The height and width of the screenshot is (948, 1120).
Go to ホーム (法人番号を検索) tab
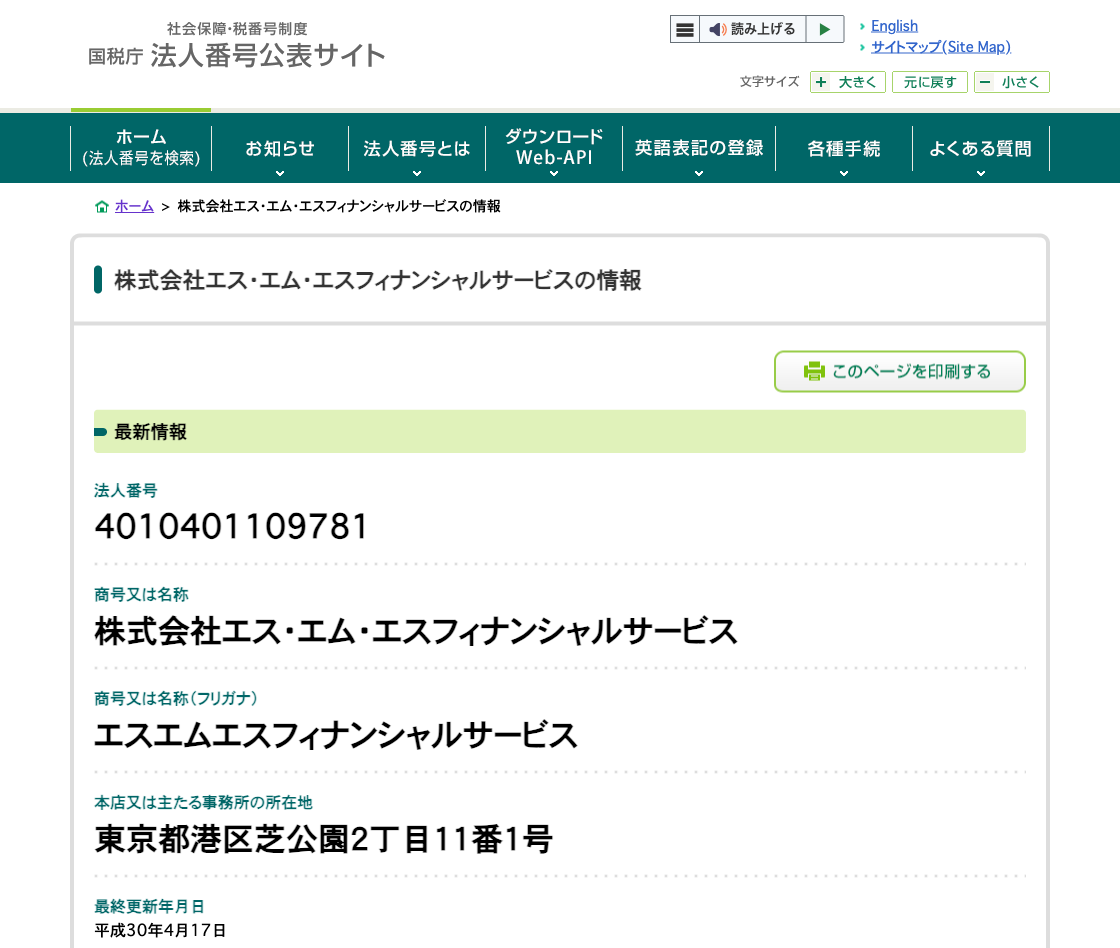pos(141,148)
